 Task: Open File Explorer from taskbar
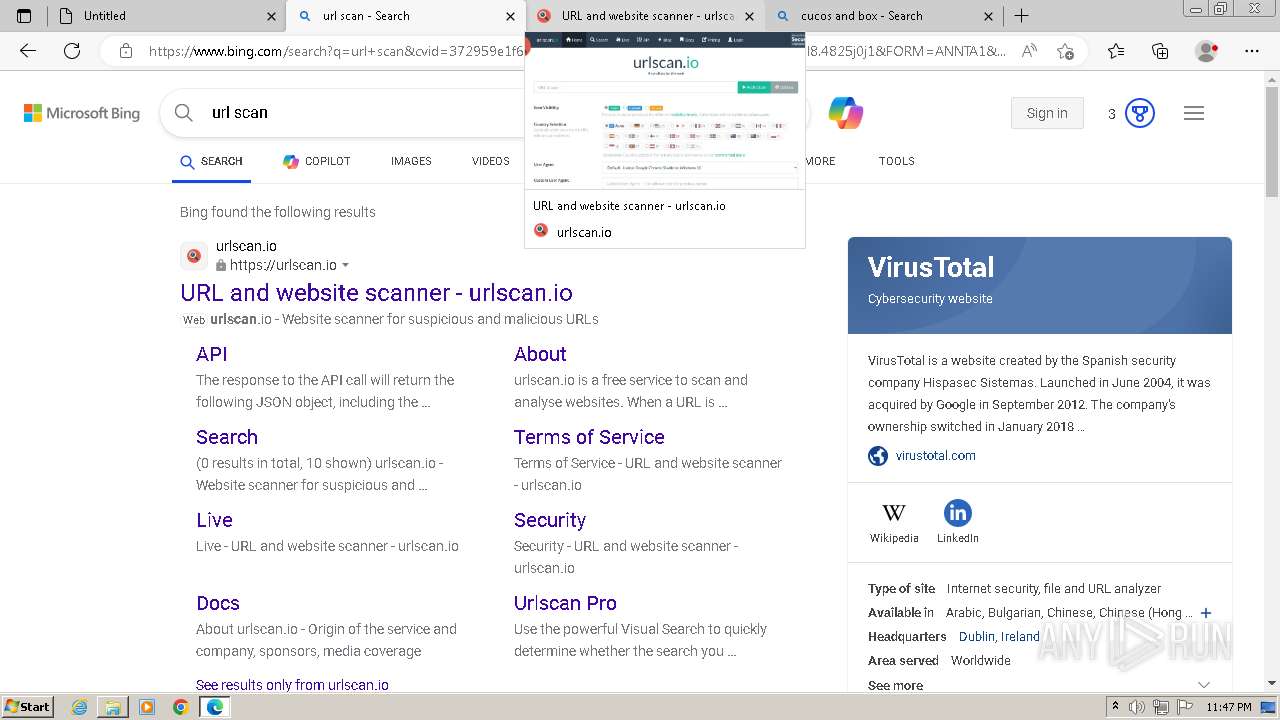click(x=113, y=707)
